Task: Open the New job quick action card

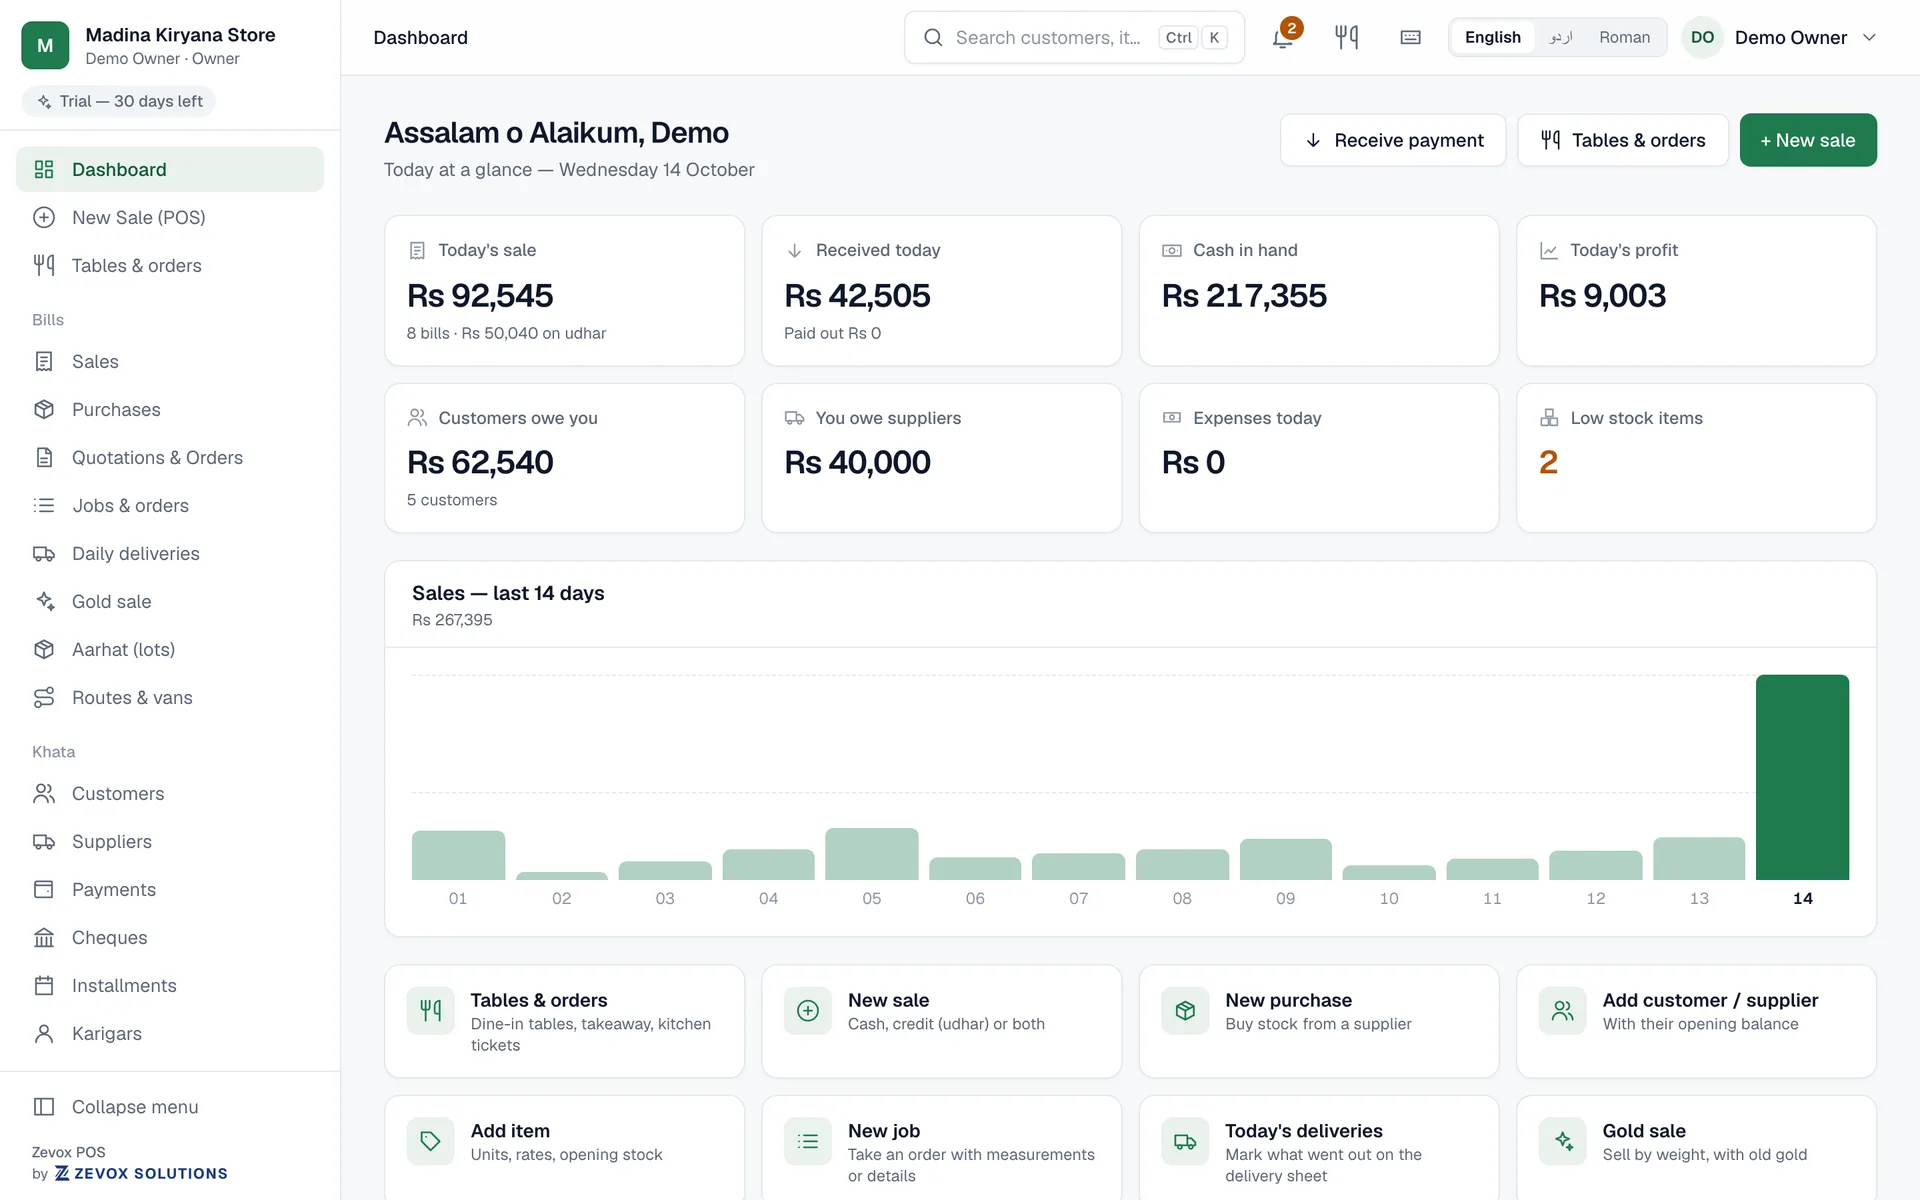Action: tap(941, 1148)
